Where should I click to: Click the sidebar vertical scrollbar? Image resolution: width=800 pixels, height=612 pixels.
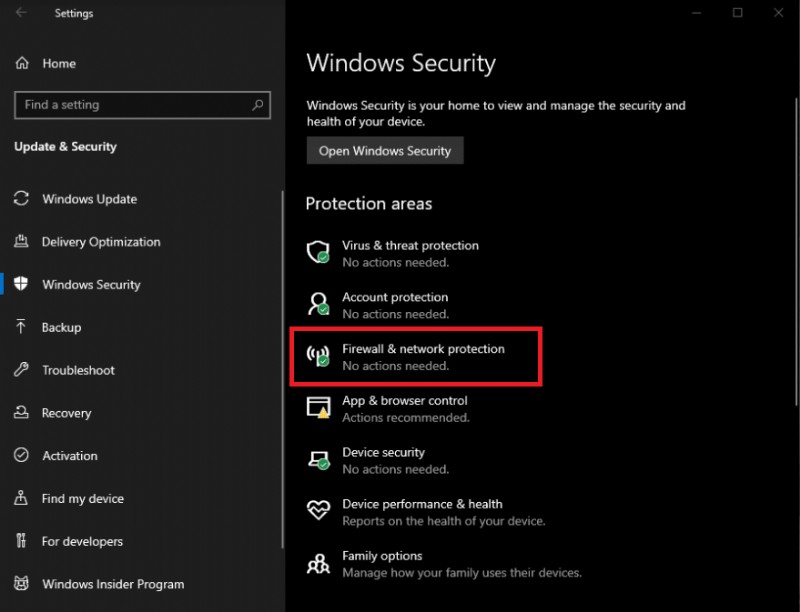click(x=282, y=370)
